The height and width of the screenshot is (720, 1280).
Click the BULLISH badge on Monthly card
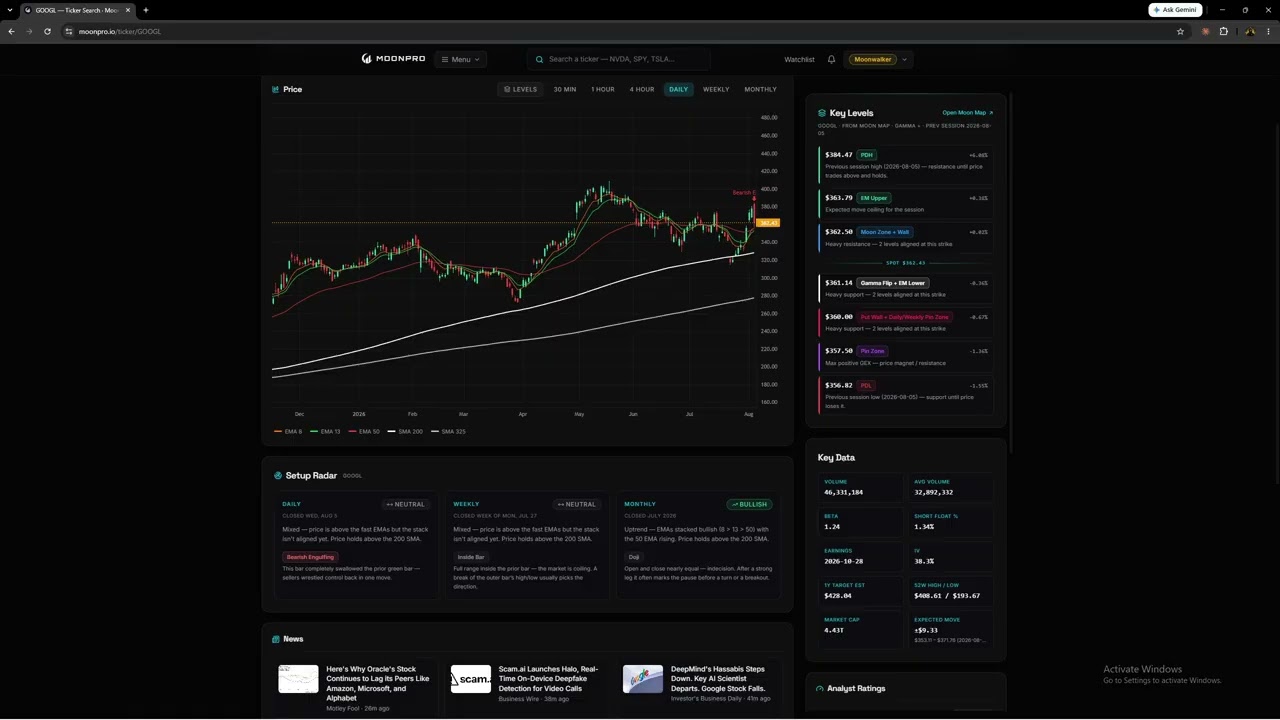(x=749, y=504)
